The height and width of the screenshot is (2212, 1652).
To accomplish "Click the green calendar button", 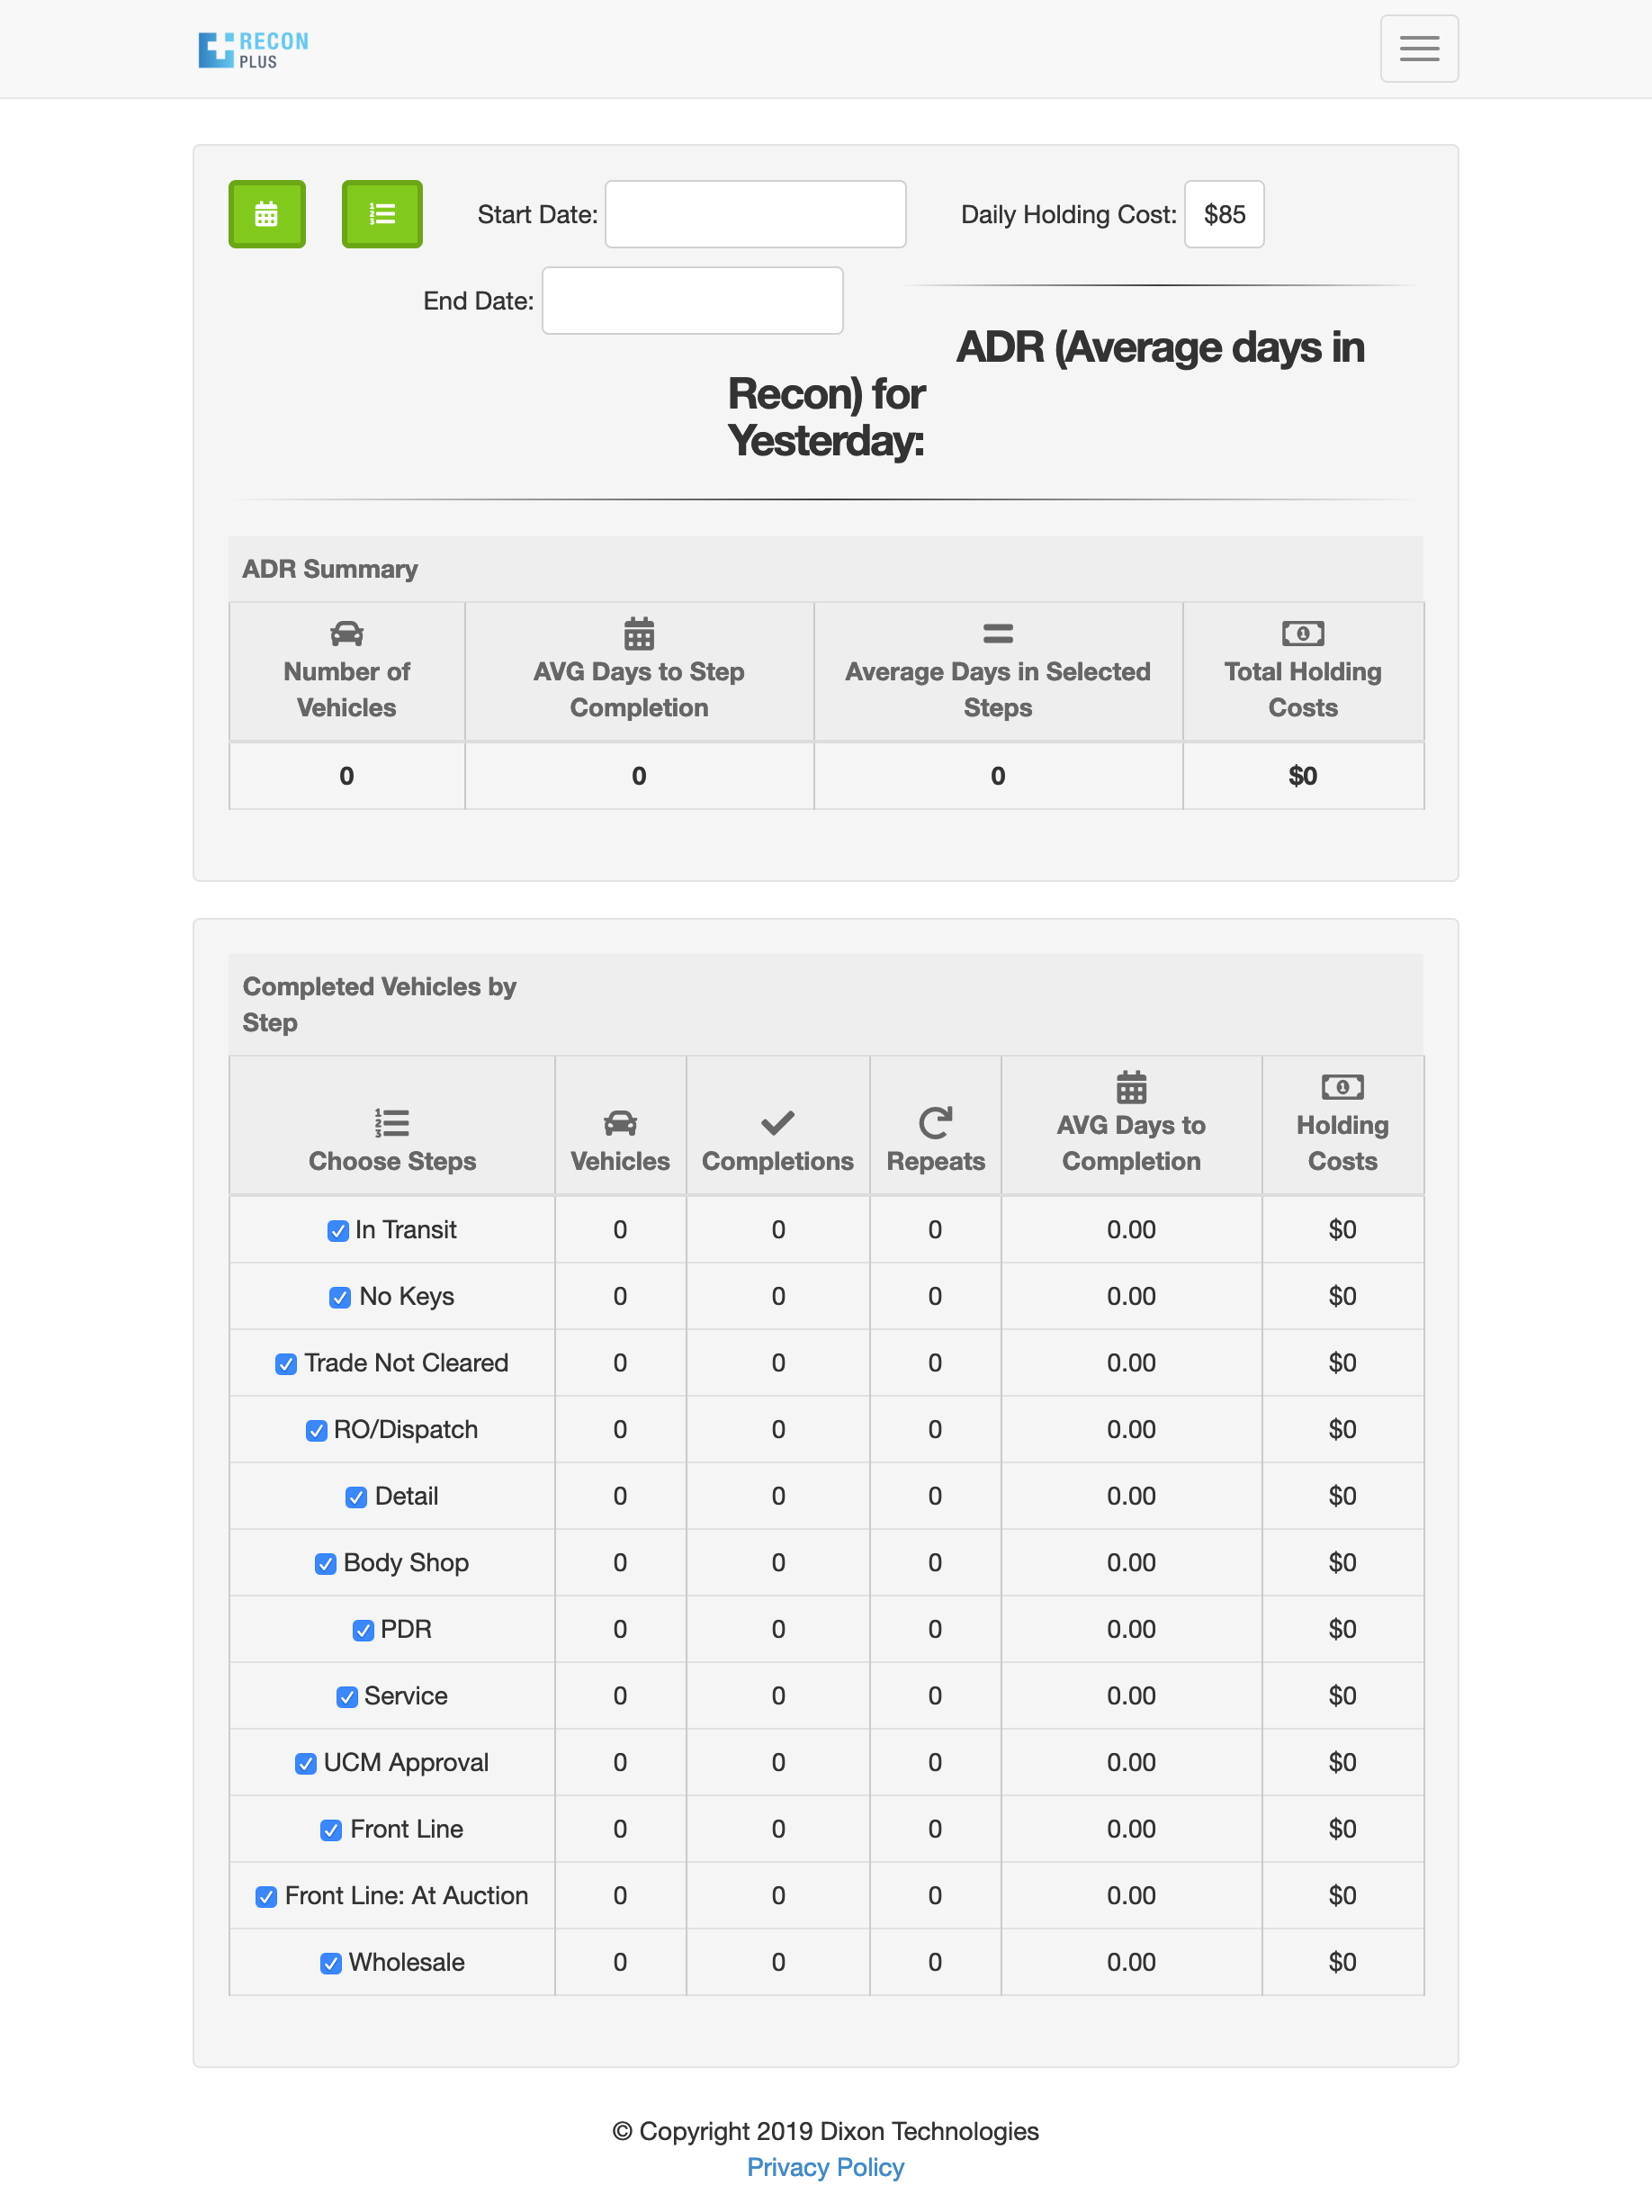I will coord(266,214).
